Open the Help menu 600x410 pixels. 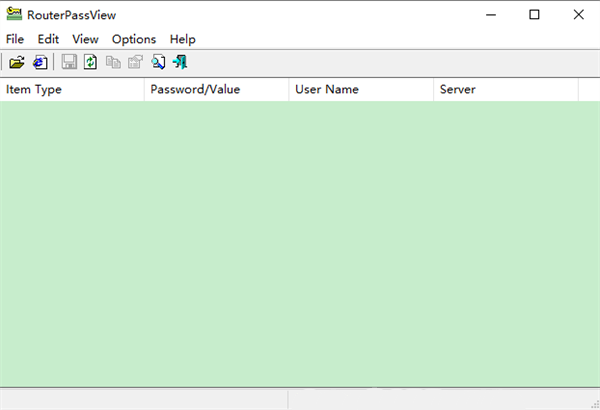tap(183, 39)
